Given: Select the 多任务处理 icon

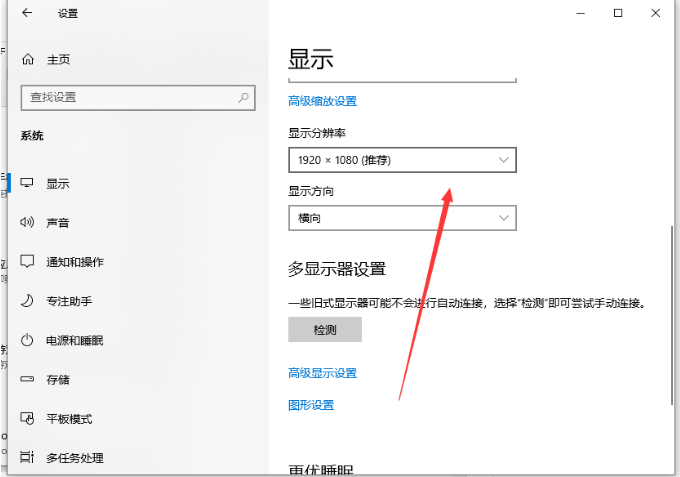Looking at the screenshot, I should [27, 457].
